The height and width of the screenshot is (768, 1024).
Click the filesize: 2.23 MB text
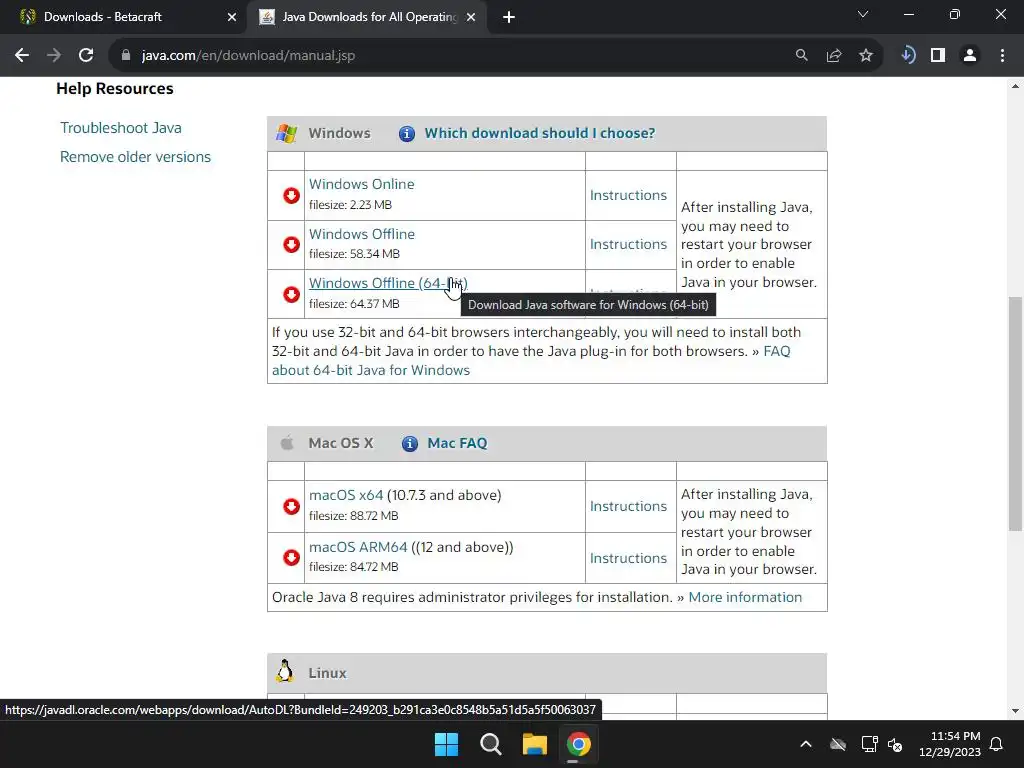pos(350,205)
